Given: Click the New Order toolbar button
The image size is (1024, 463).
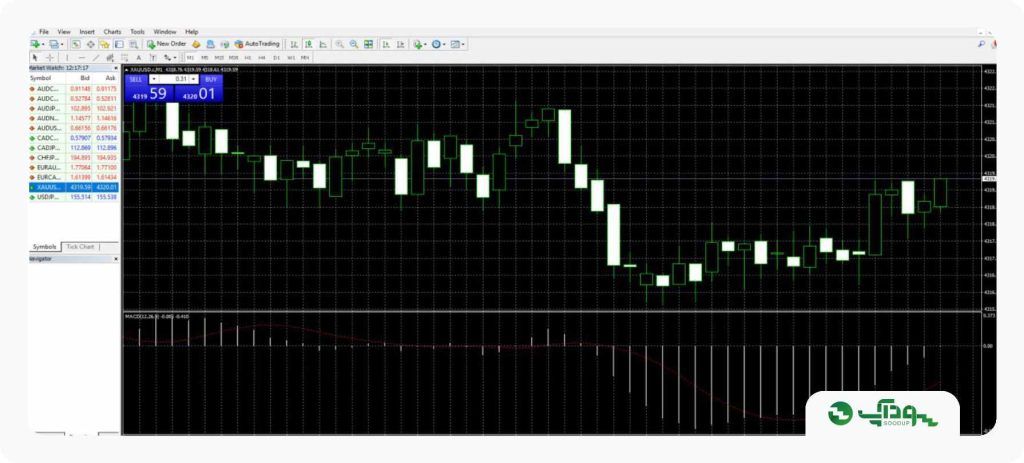Looking at the screenshot, I should pyautogui.click(x=167, y=44).
